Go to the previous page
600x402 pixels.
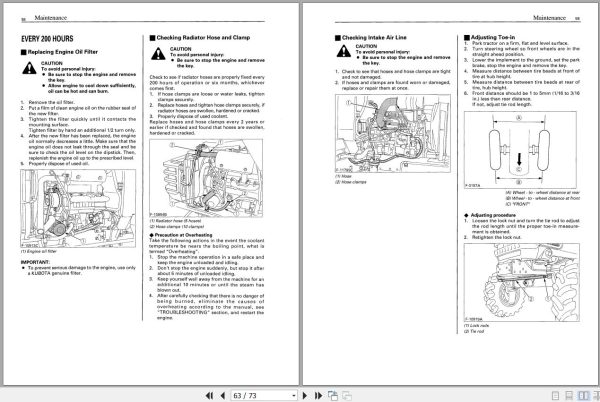pos(223,395)
